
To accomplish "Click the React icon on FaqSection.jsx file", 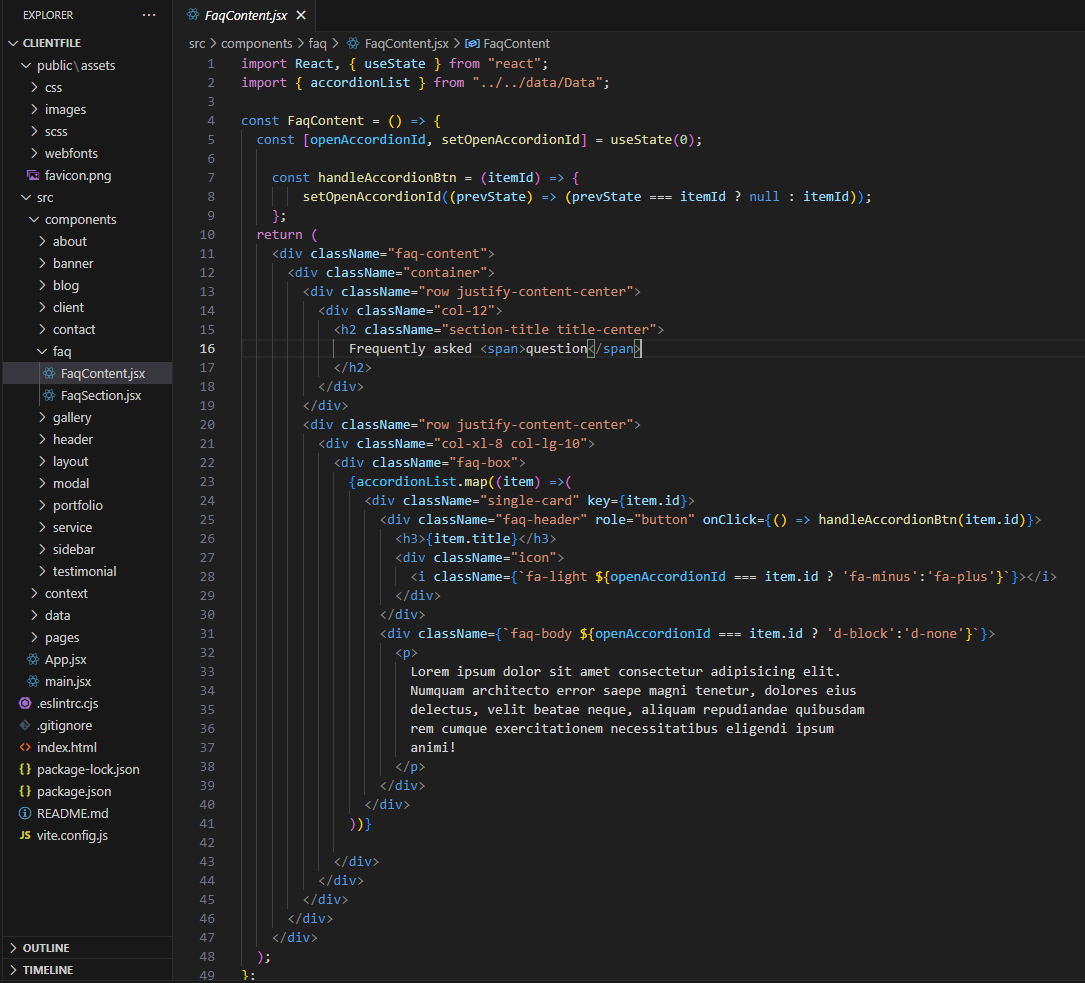I will pyautogui.click(x=49, y=395).
